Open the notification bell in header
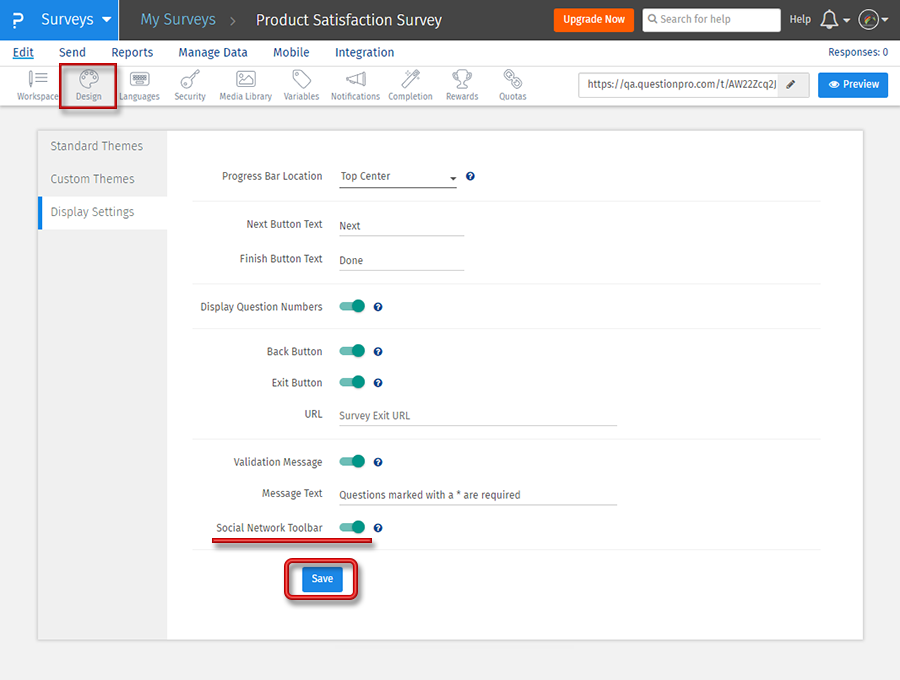The width and height of the screenshot is (900, 680). [829, 20]
